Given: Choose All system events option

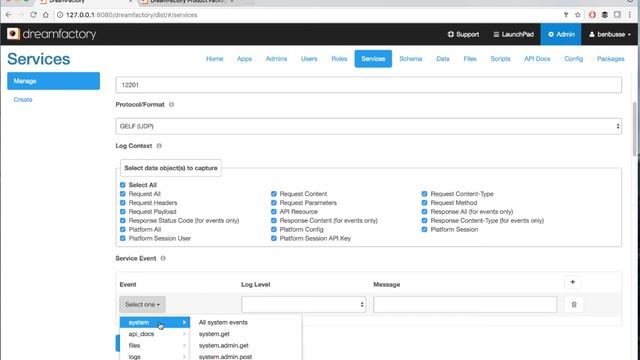Looking at the screenshot, I should [223, 322].
